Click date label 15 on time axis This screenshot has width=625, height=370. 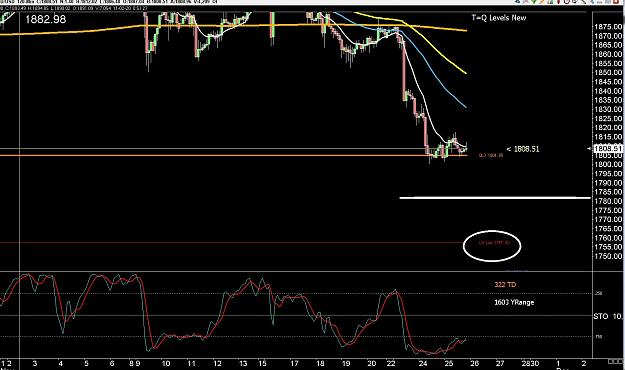tap(262, 363)
